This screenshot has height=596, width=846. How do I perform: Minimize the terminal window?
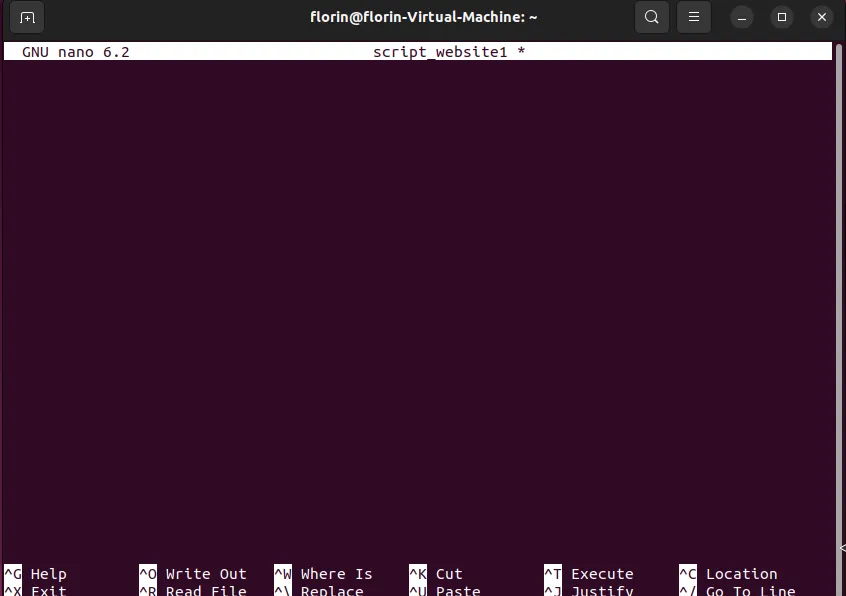pos(742,17)
